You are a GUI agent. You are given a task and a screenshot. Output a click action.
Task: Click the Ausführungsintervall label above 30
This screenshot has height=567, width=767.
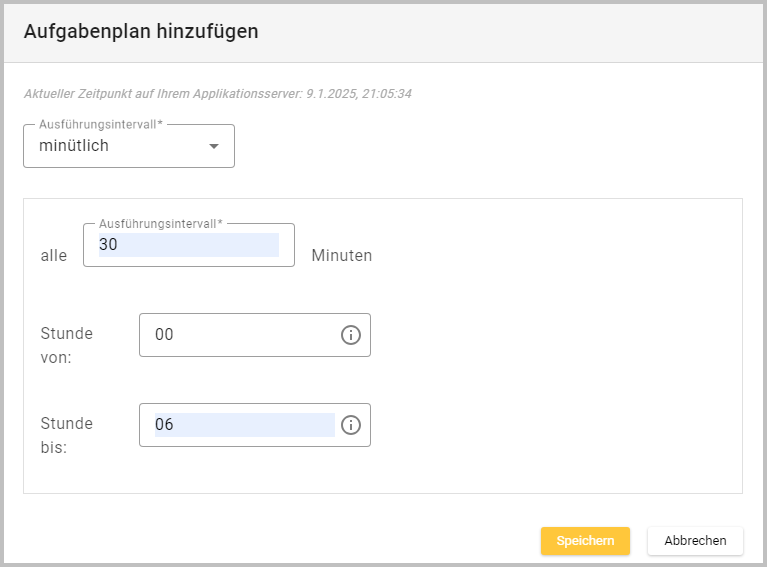[x=160, y=223]
